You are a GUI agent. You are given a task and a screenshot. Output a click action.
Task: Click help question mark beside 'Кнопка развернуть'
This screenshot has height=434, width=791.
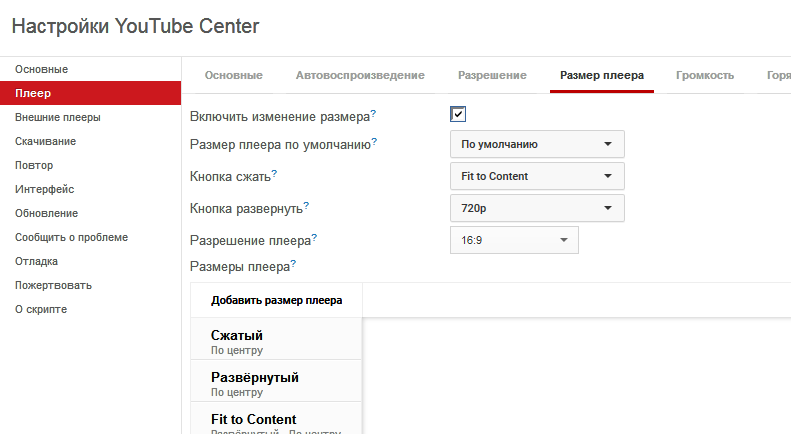(x=306, y=206)
